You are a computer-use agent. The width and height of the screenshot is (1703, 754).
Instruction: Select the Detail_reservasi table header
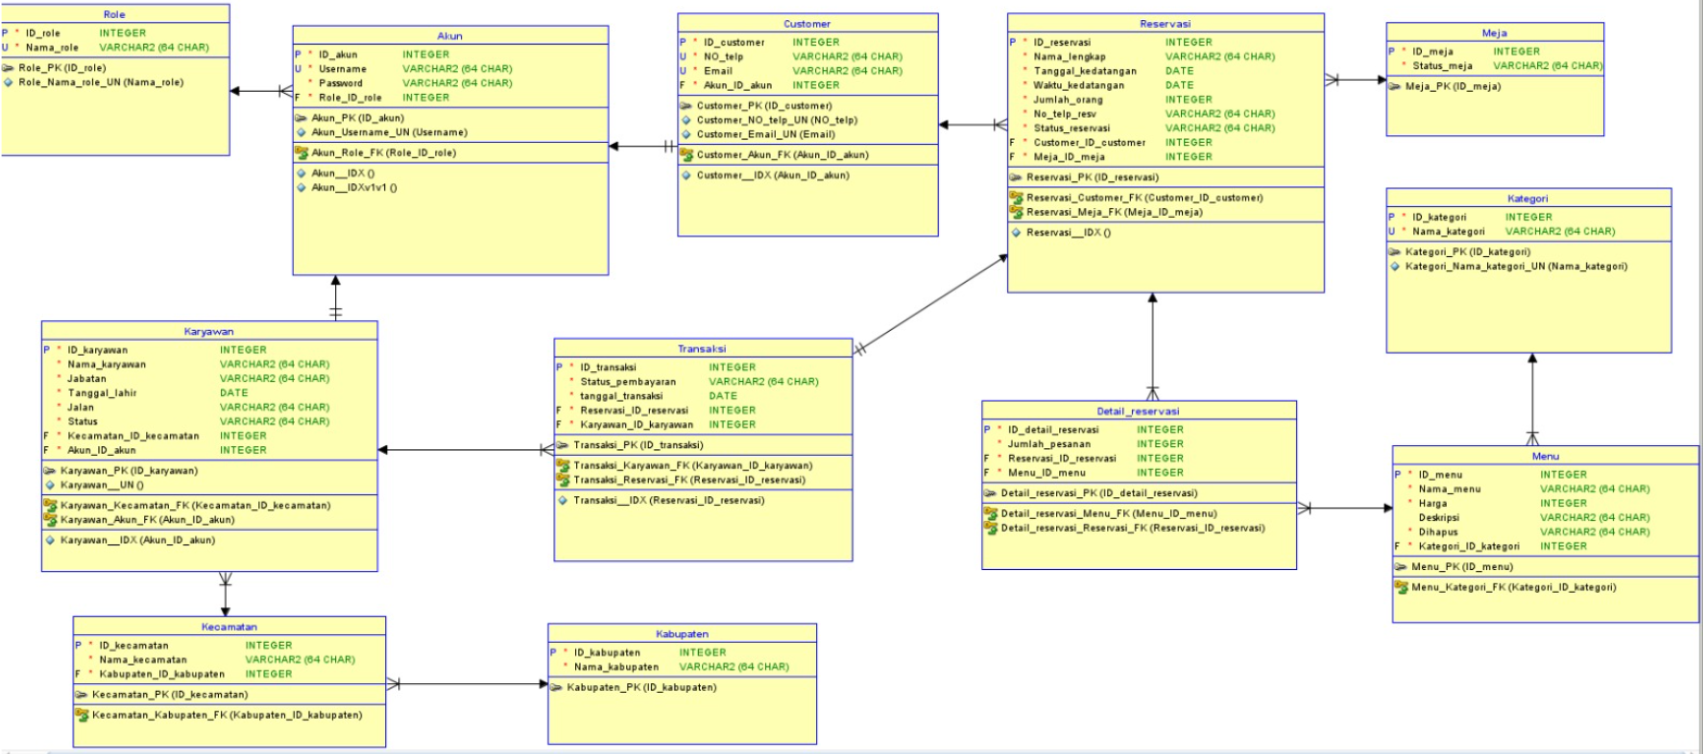[1138, 411]
